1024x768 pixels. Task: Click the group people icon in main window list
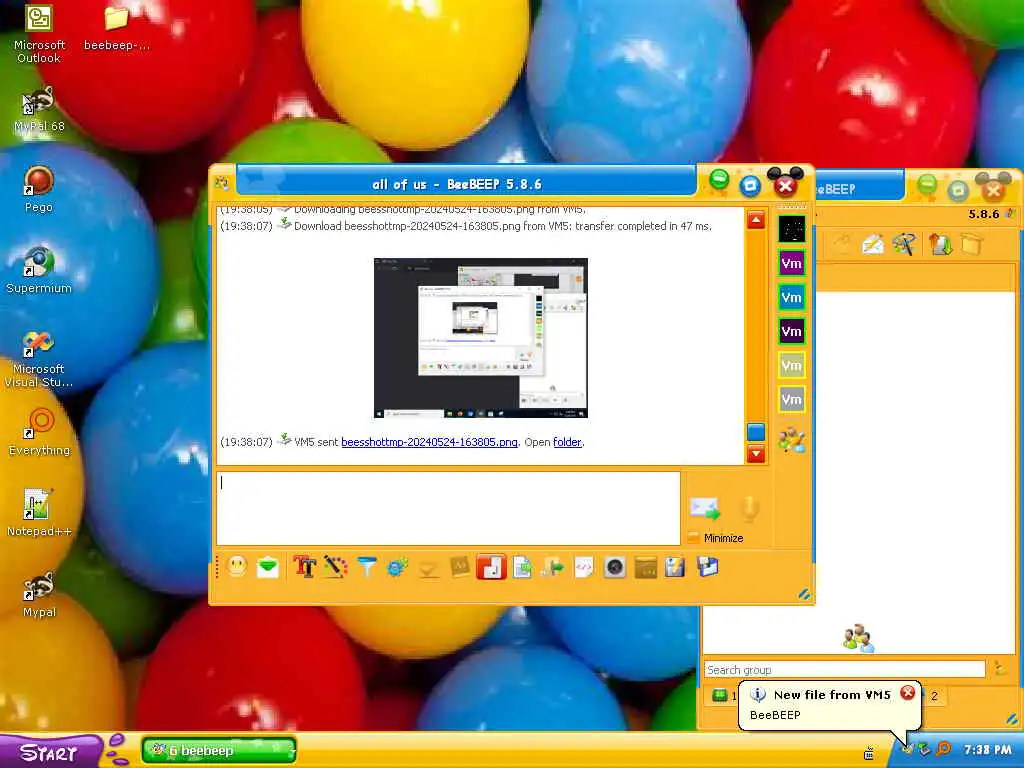point(857,637)
